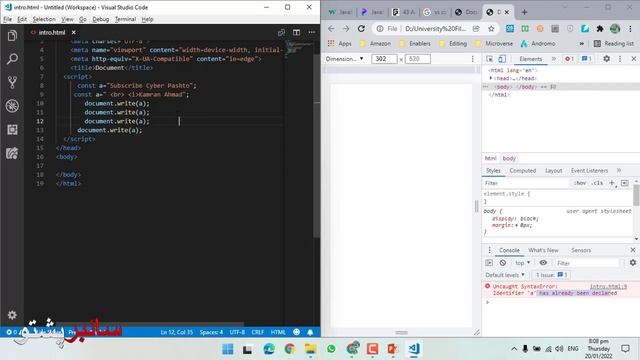Open editor More Actions ellipsis menu

311,32
